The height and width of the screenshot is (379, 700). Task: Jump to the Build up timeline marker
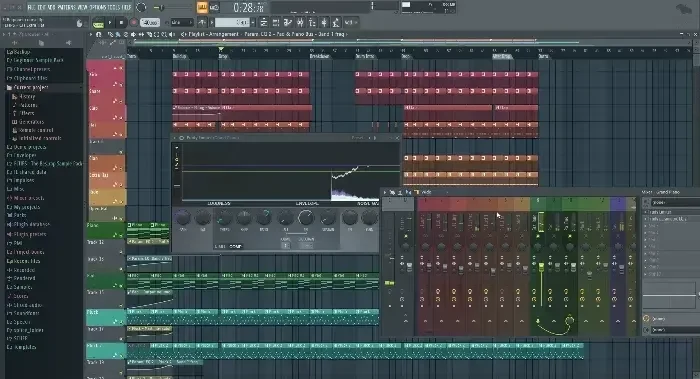[179, 56]
